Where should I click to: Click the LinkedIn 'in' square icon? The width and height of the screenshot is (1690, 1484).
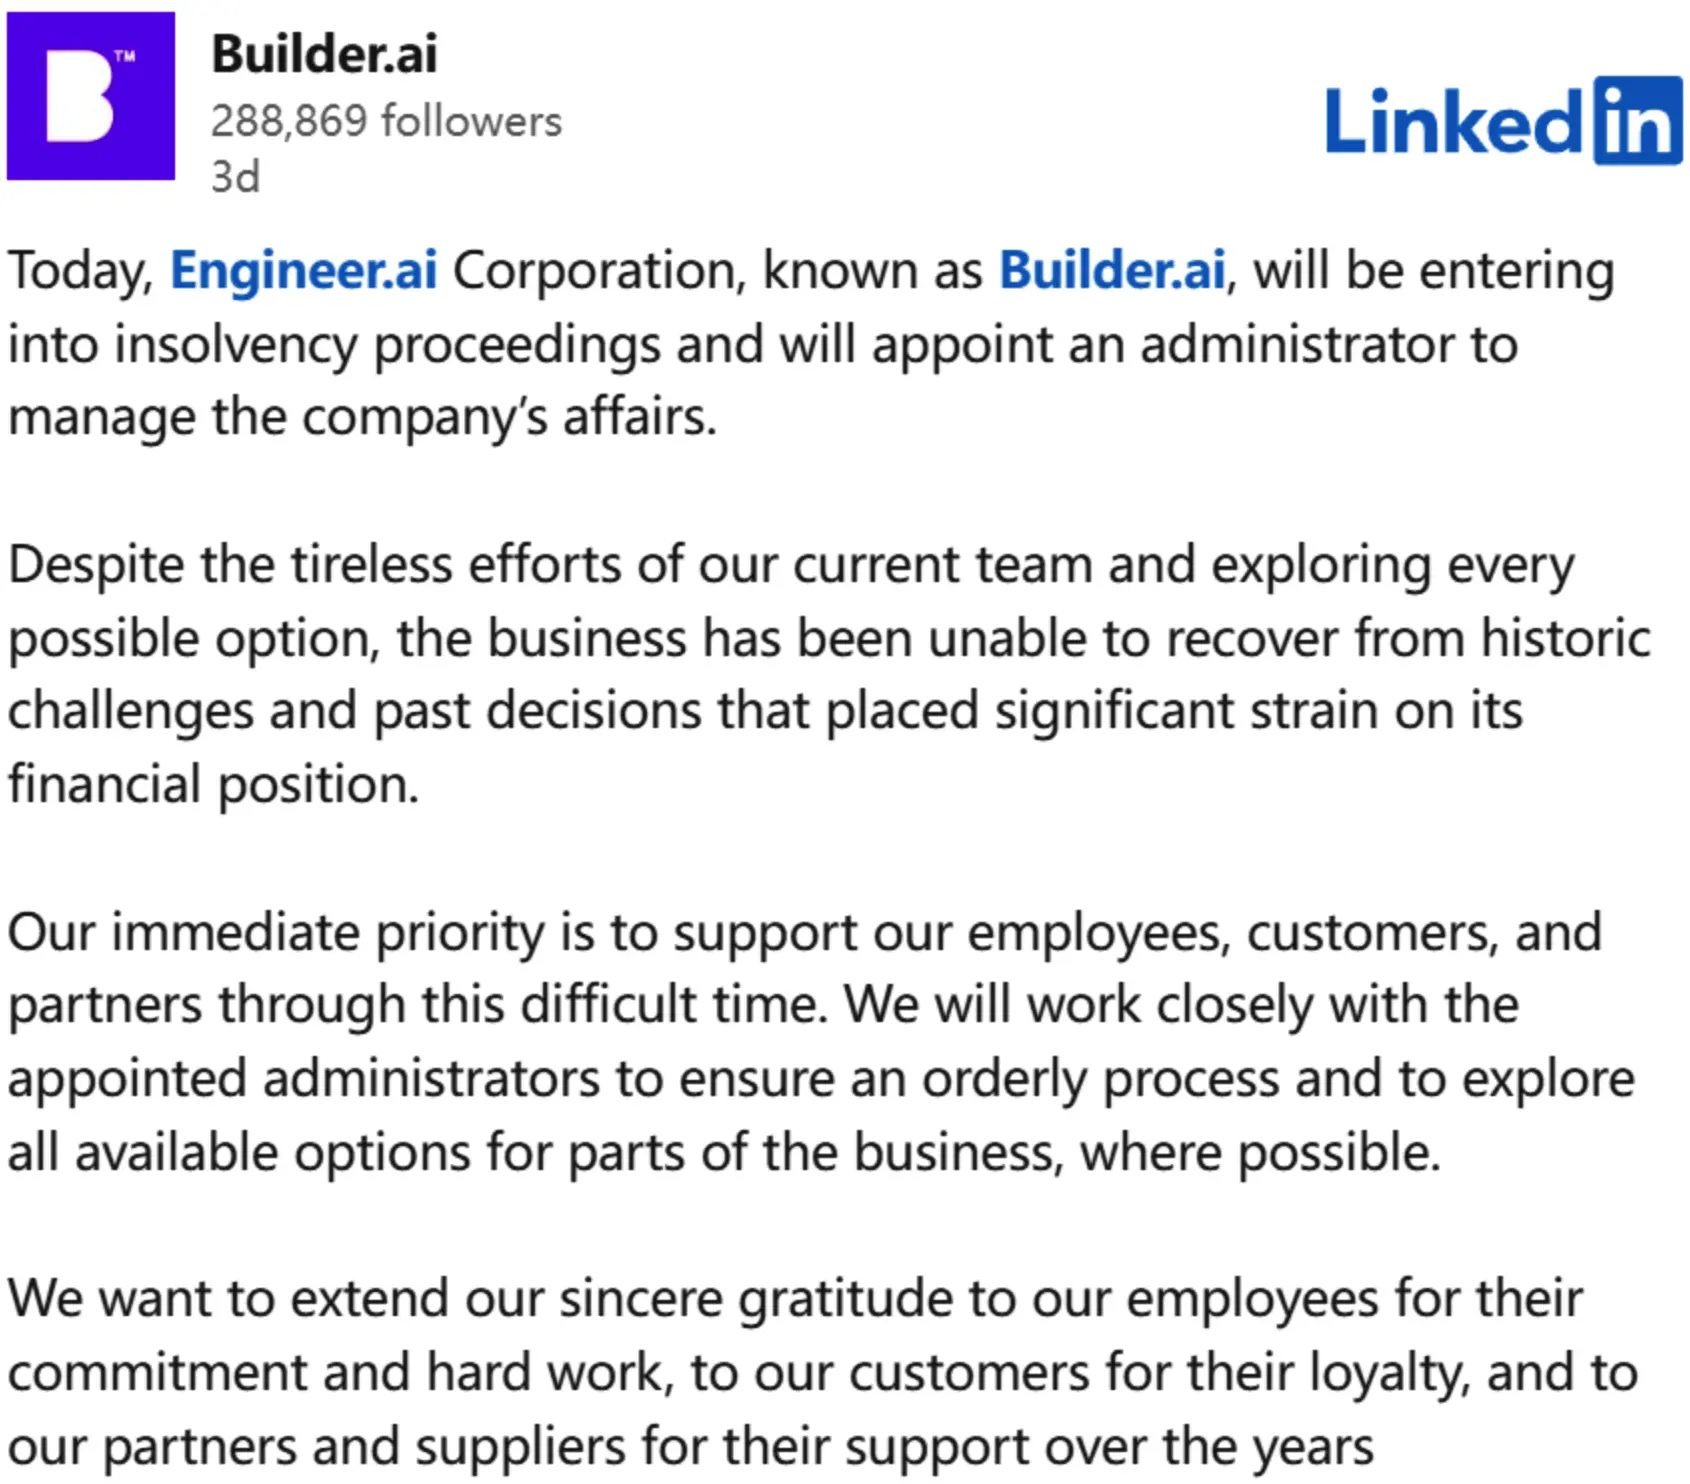point(1638,120)
